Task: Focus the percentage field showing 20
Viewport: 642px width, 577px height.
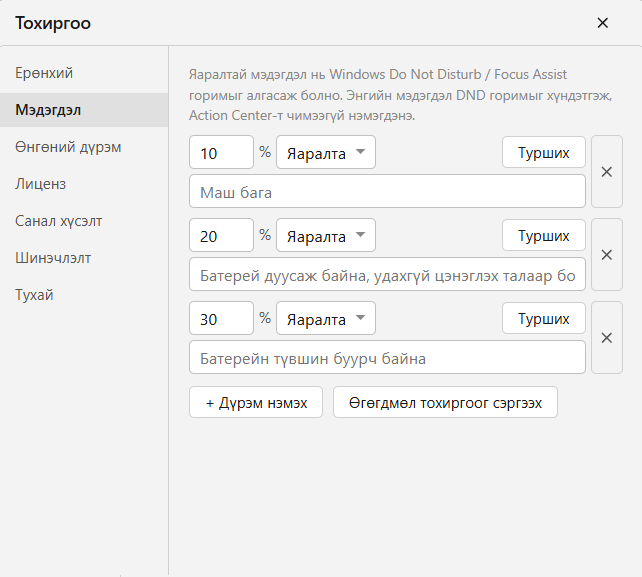Action: point(222,235)
